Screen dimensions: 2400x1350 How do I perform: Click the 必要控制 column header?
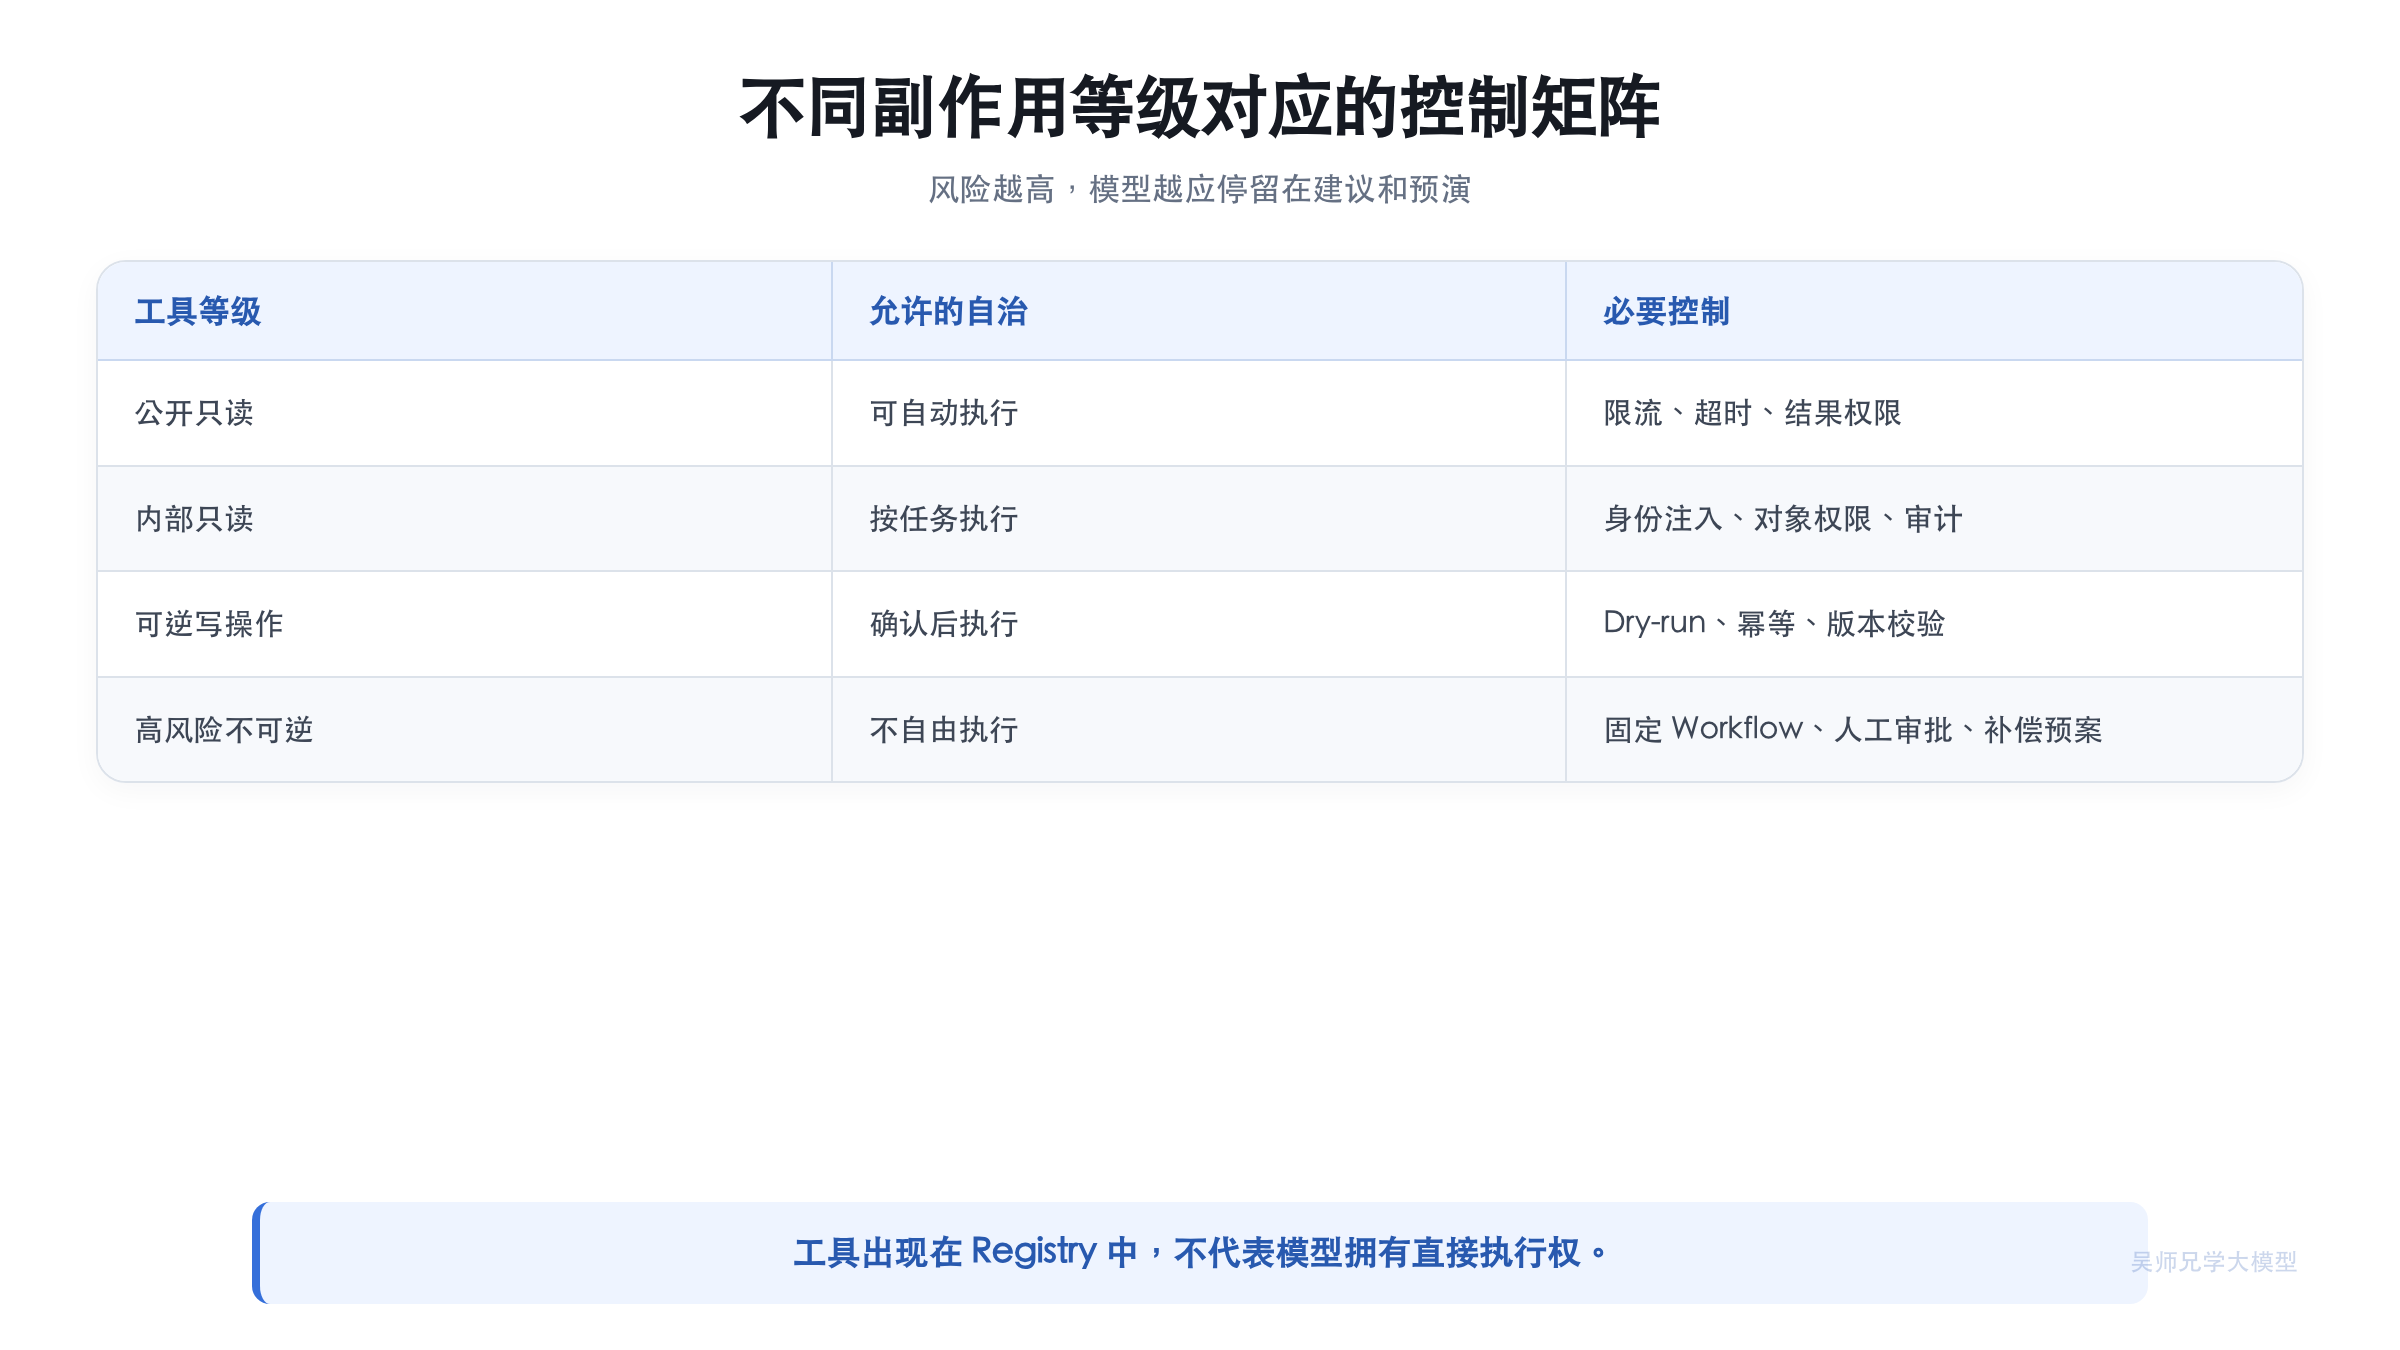pos(1934,311)
